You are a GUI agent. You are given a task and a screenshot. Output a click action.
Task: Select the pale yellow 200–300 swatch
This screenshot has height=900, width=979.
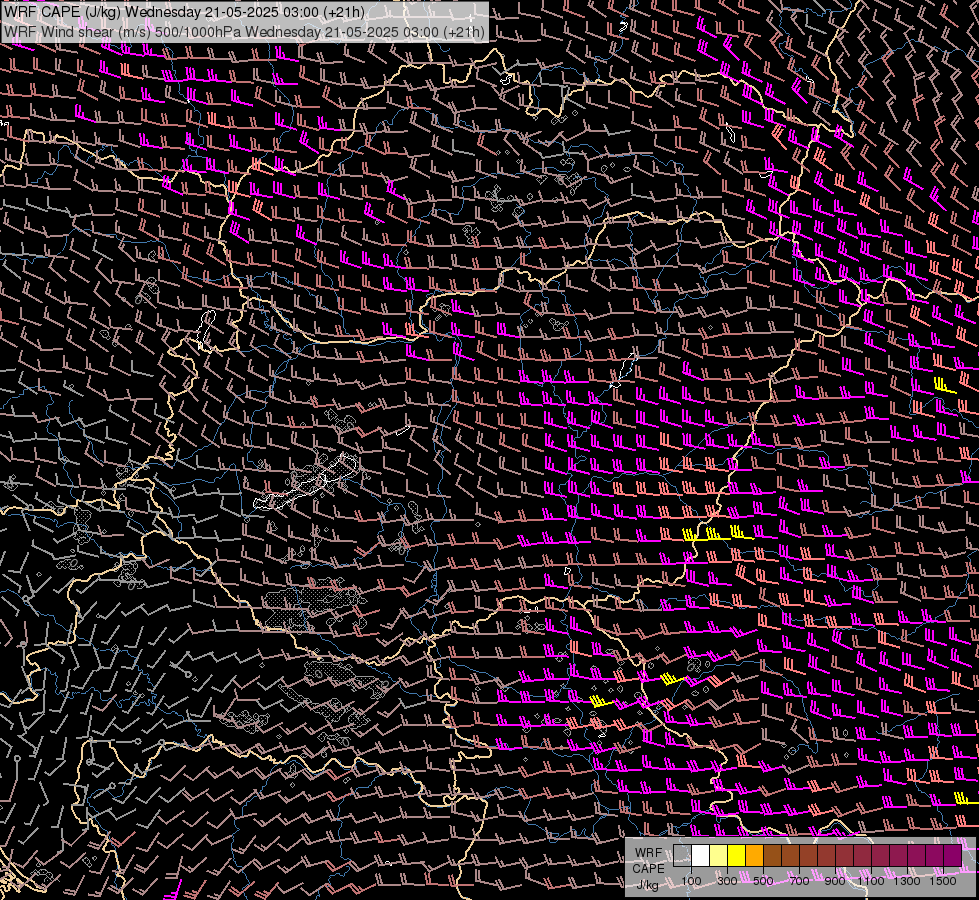719,856
